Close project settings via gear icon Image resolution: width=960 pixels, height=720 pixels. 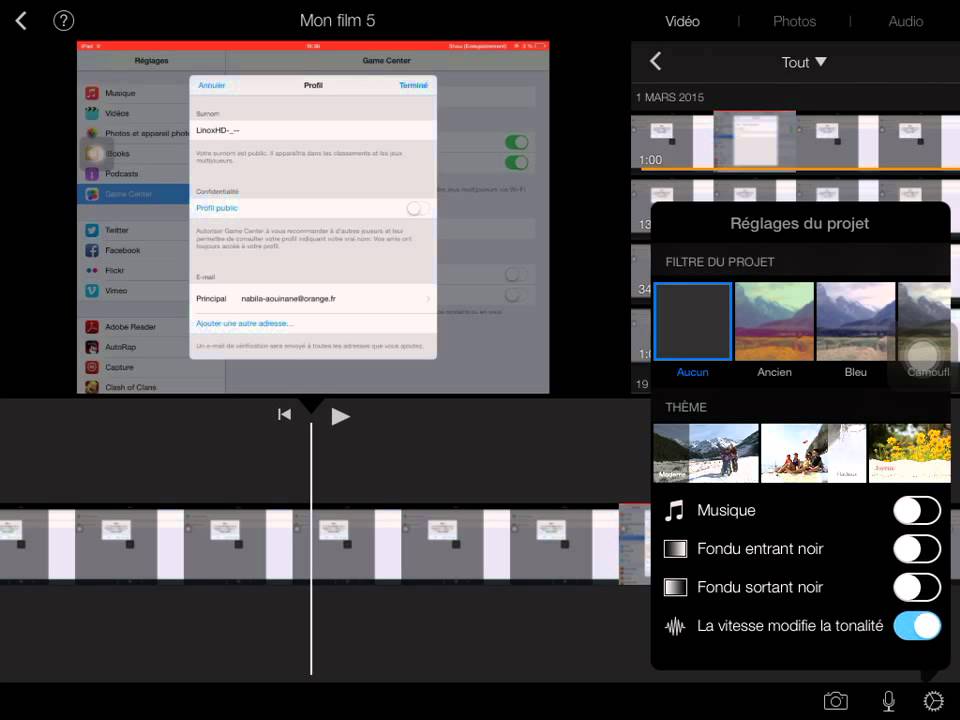coord(933,701)
